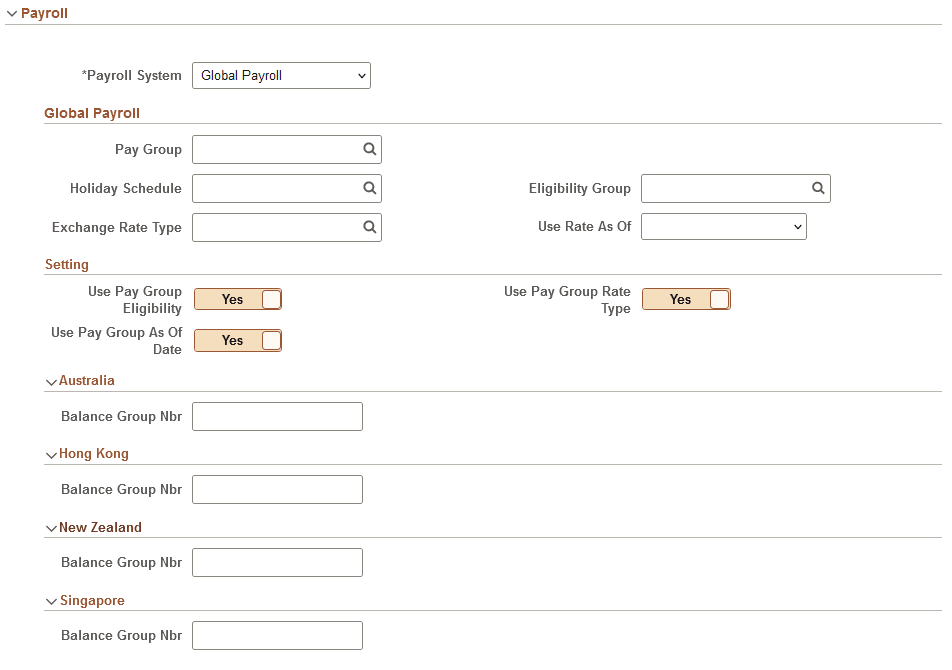
Task: Open the Exchange Rate Type lookup magnifier
Action: click(369, 227)
